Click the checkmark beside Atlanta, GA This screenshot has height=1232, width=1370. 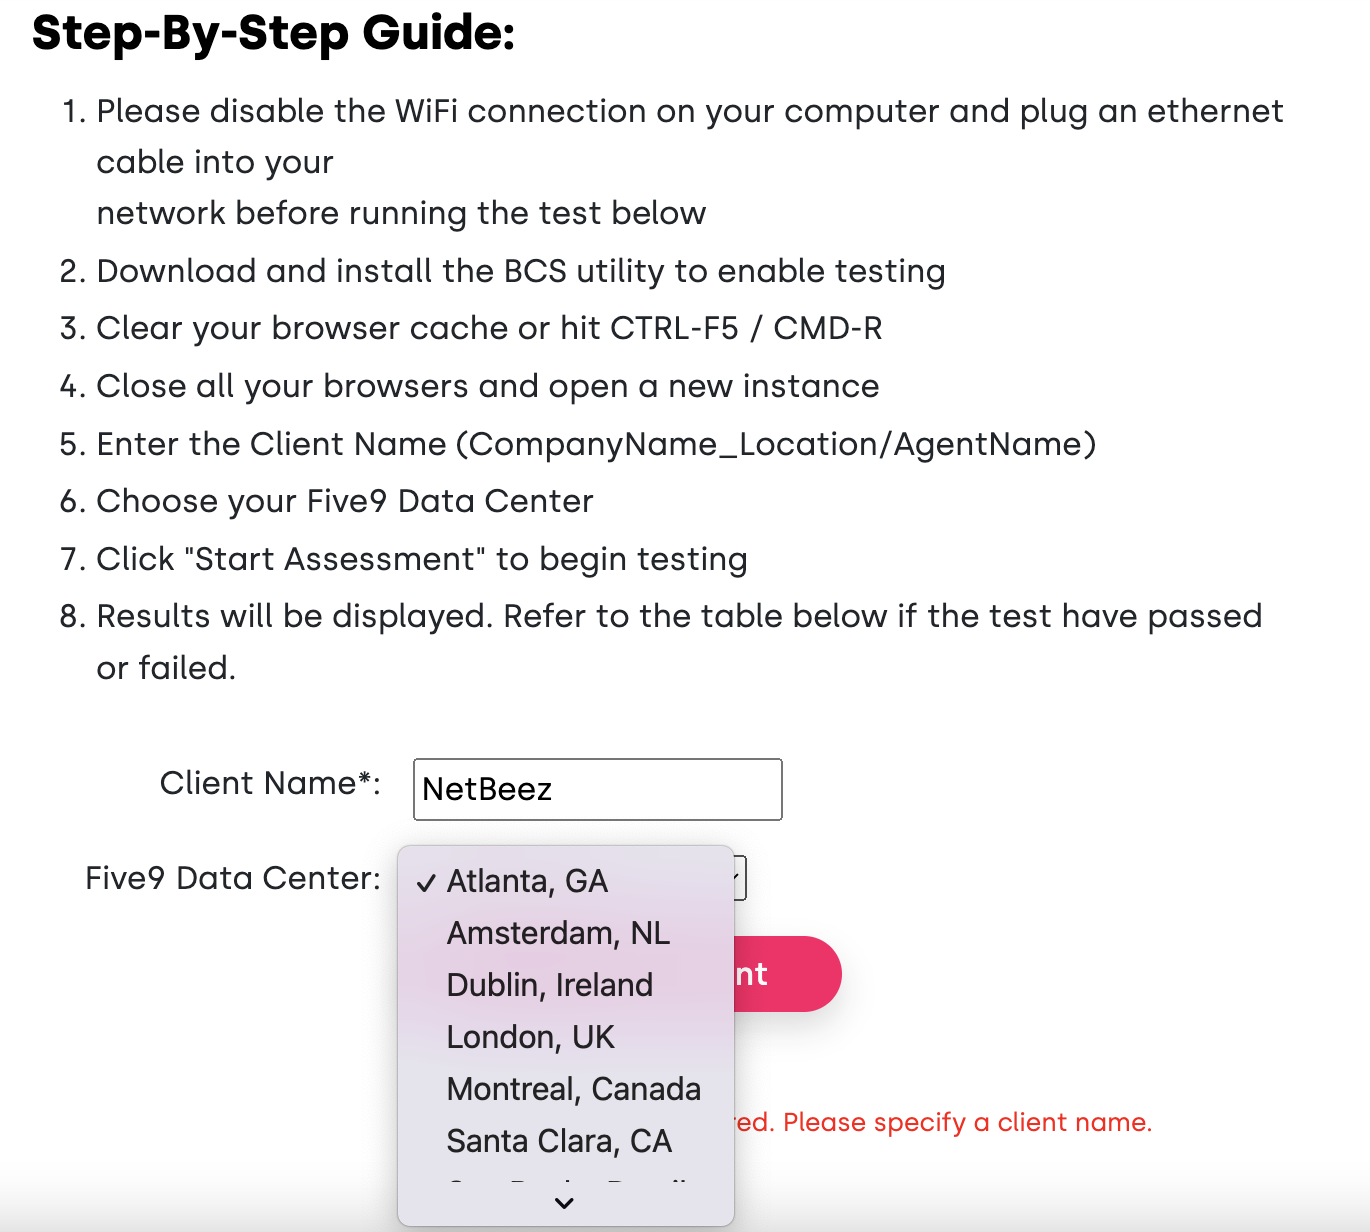pos(427,882)
